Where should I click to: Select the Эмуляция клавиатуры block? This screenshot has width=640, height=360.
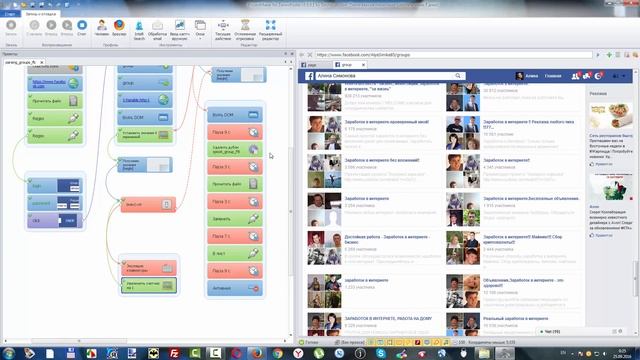149,268
